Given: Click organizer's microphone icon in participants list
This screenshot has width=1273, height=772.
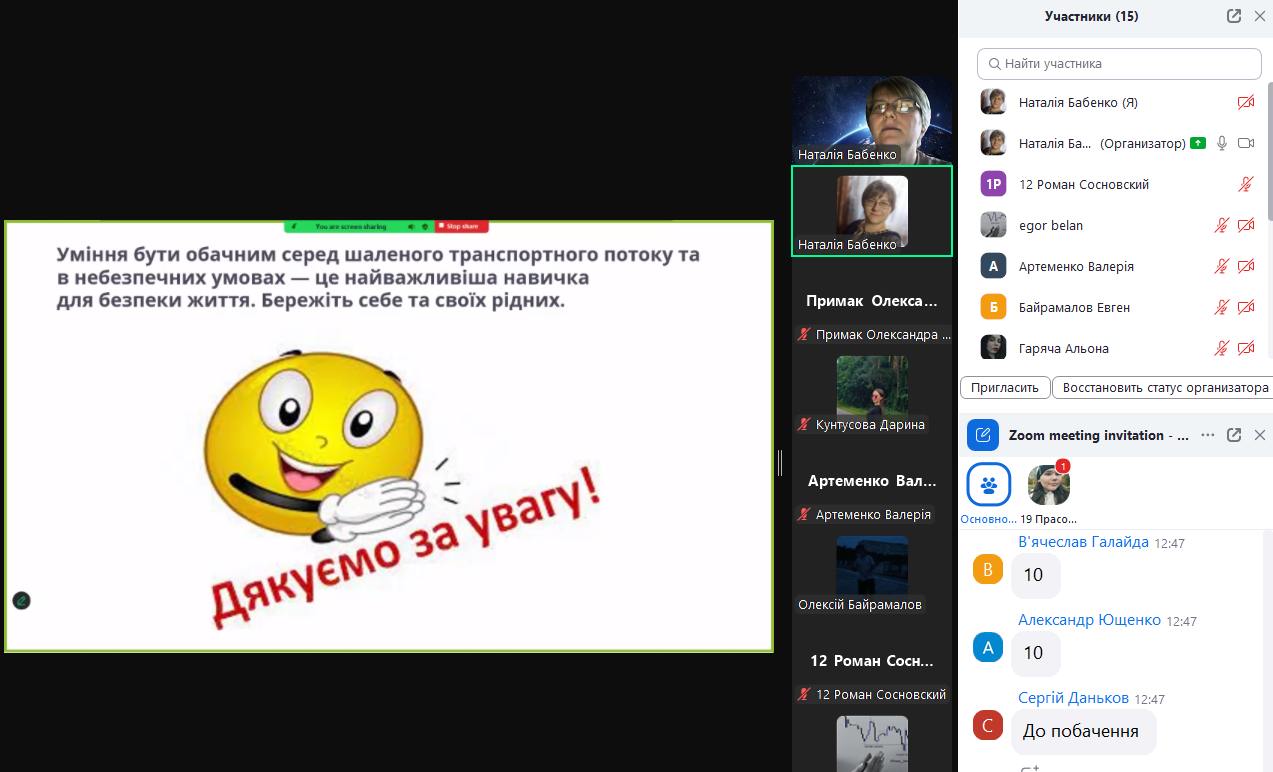Looking at the screenshot, I should [x=1221, y=143].
